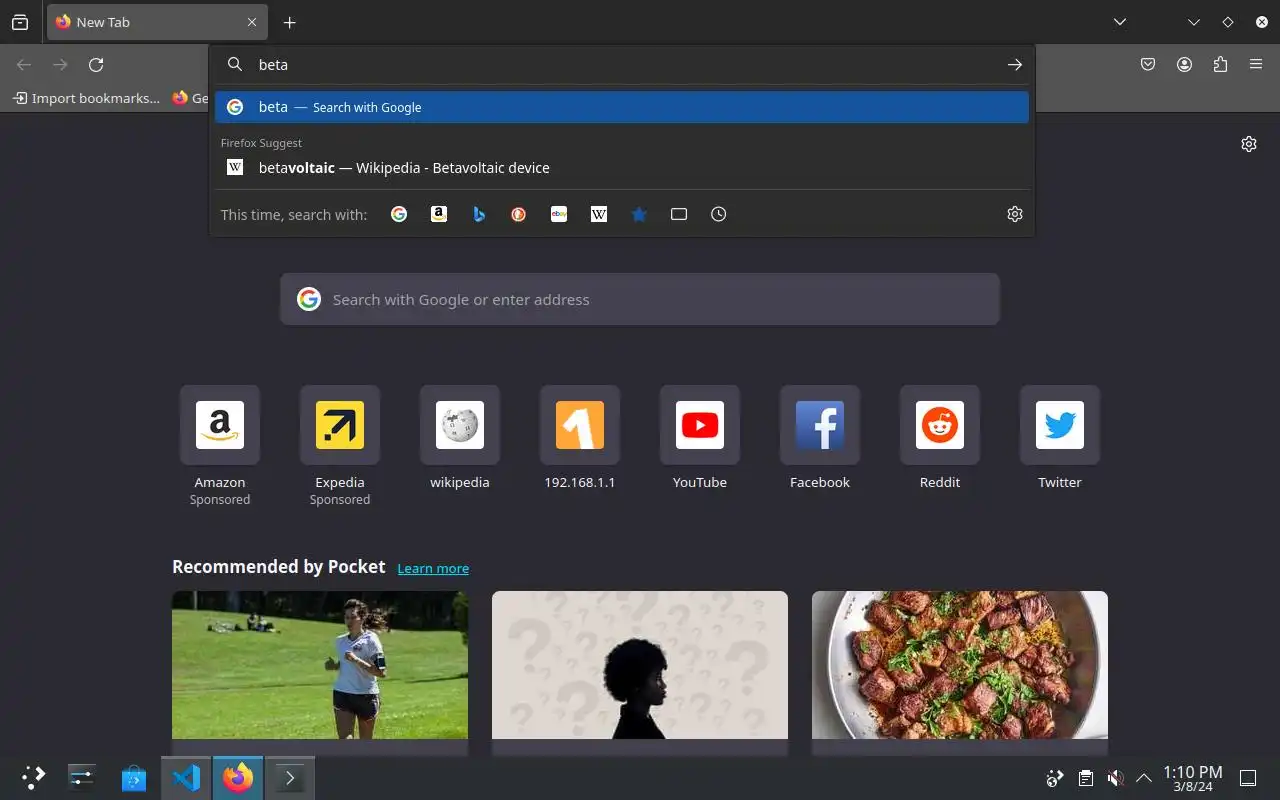Click the Firefox View icon in tab bar
Screen dimensions: 1280x800
tap(20, 22)
